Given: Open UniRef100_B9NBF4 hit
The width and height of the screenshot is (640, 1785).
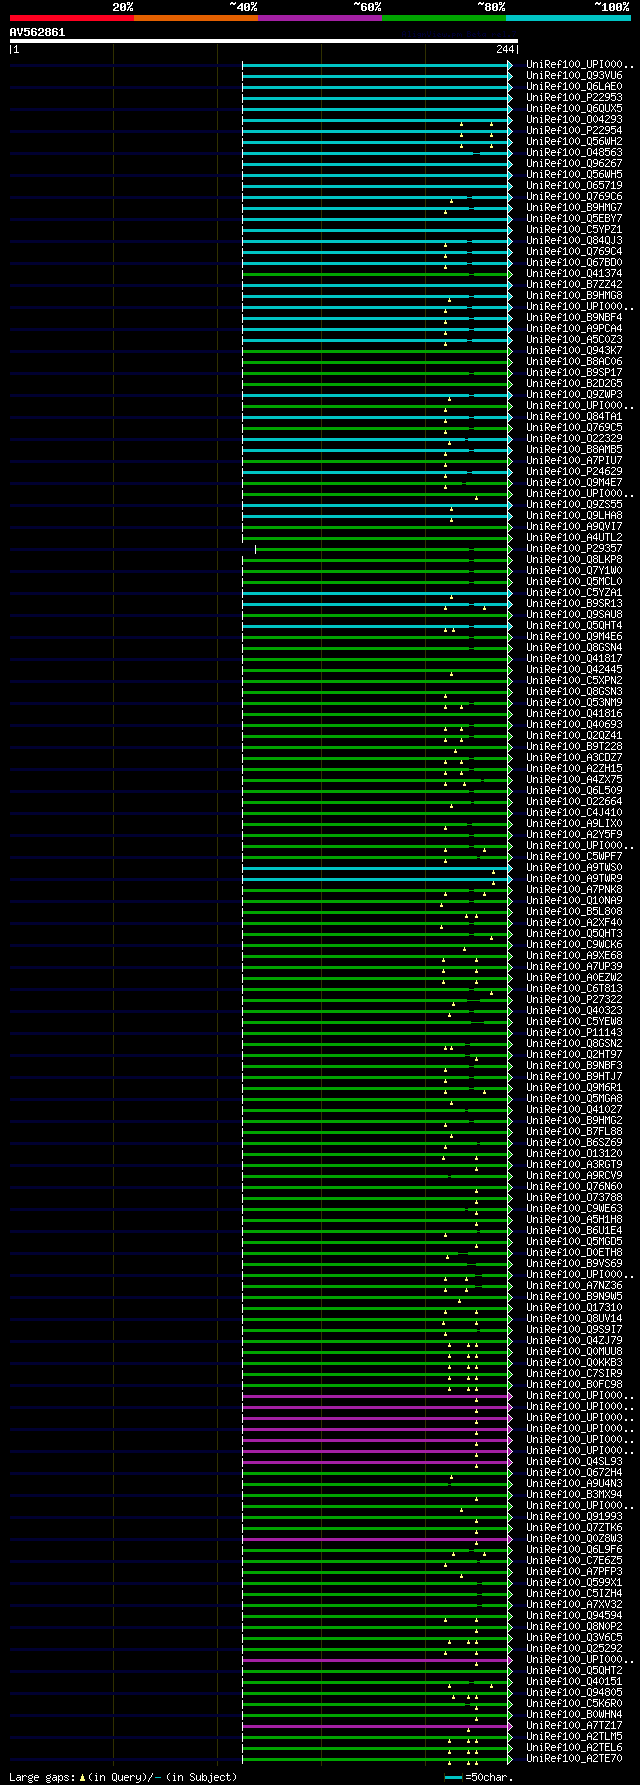Looking at the screenshot, I should 574,317.
